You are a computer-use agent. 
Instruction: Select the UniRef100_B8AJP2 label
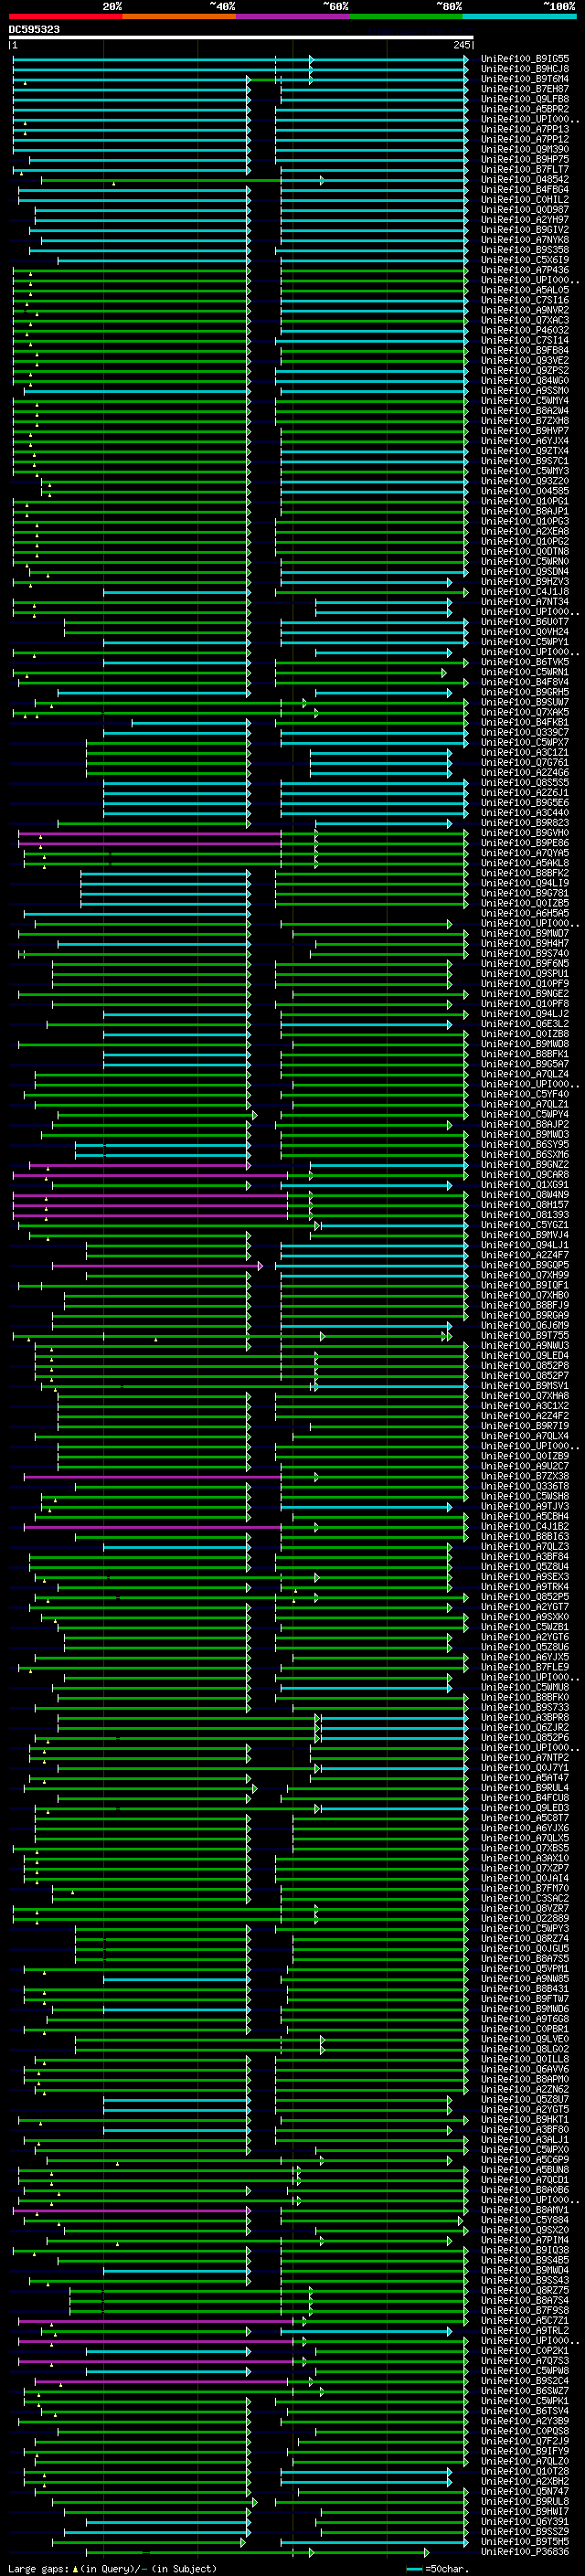pyautogui.click(x=525, y=1124)
